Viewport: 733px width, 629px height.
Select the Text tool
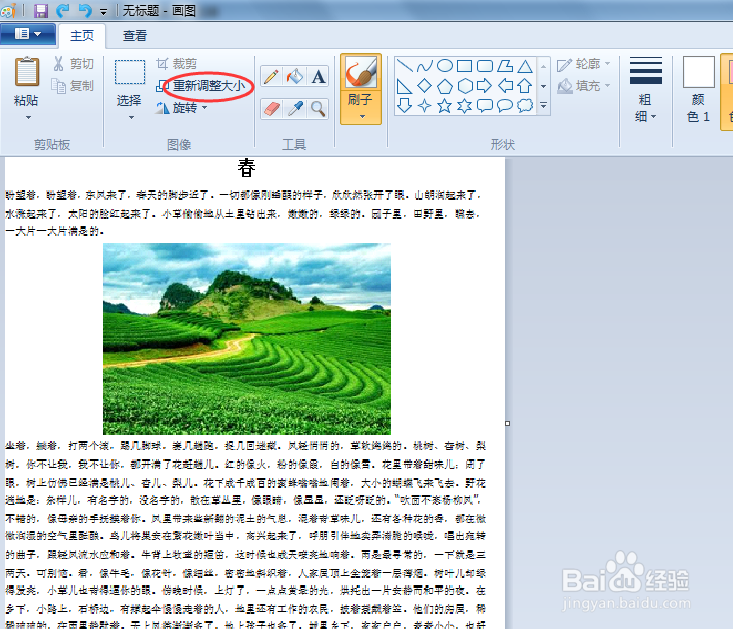318,76
